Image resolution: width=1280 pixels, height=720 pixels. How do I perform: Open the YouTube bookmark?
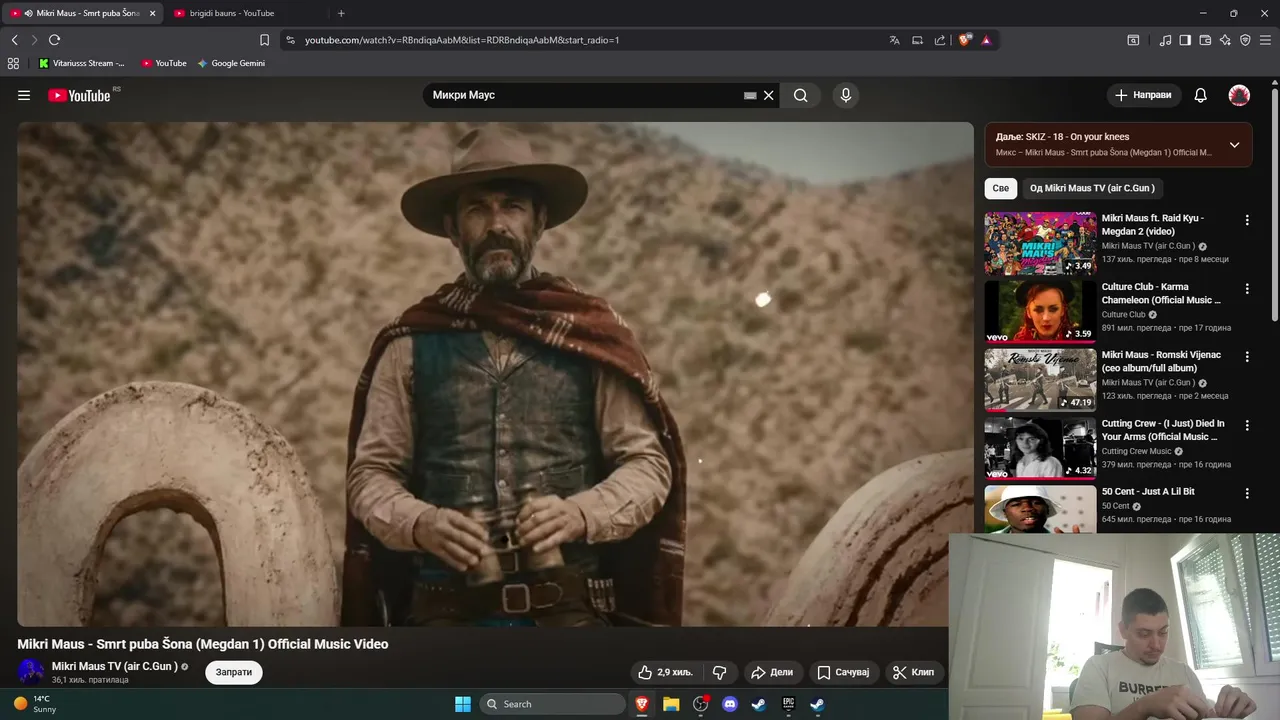pos(164,63)
